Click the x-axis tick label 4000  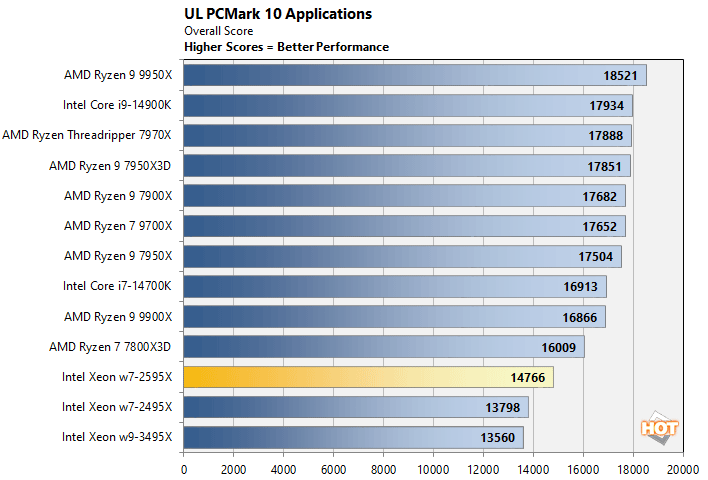click(x=284, y=470)
